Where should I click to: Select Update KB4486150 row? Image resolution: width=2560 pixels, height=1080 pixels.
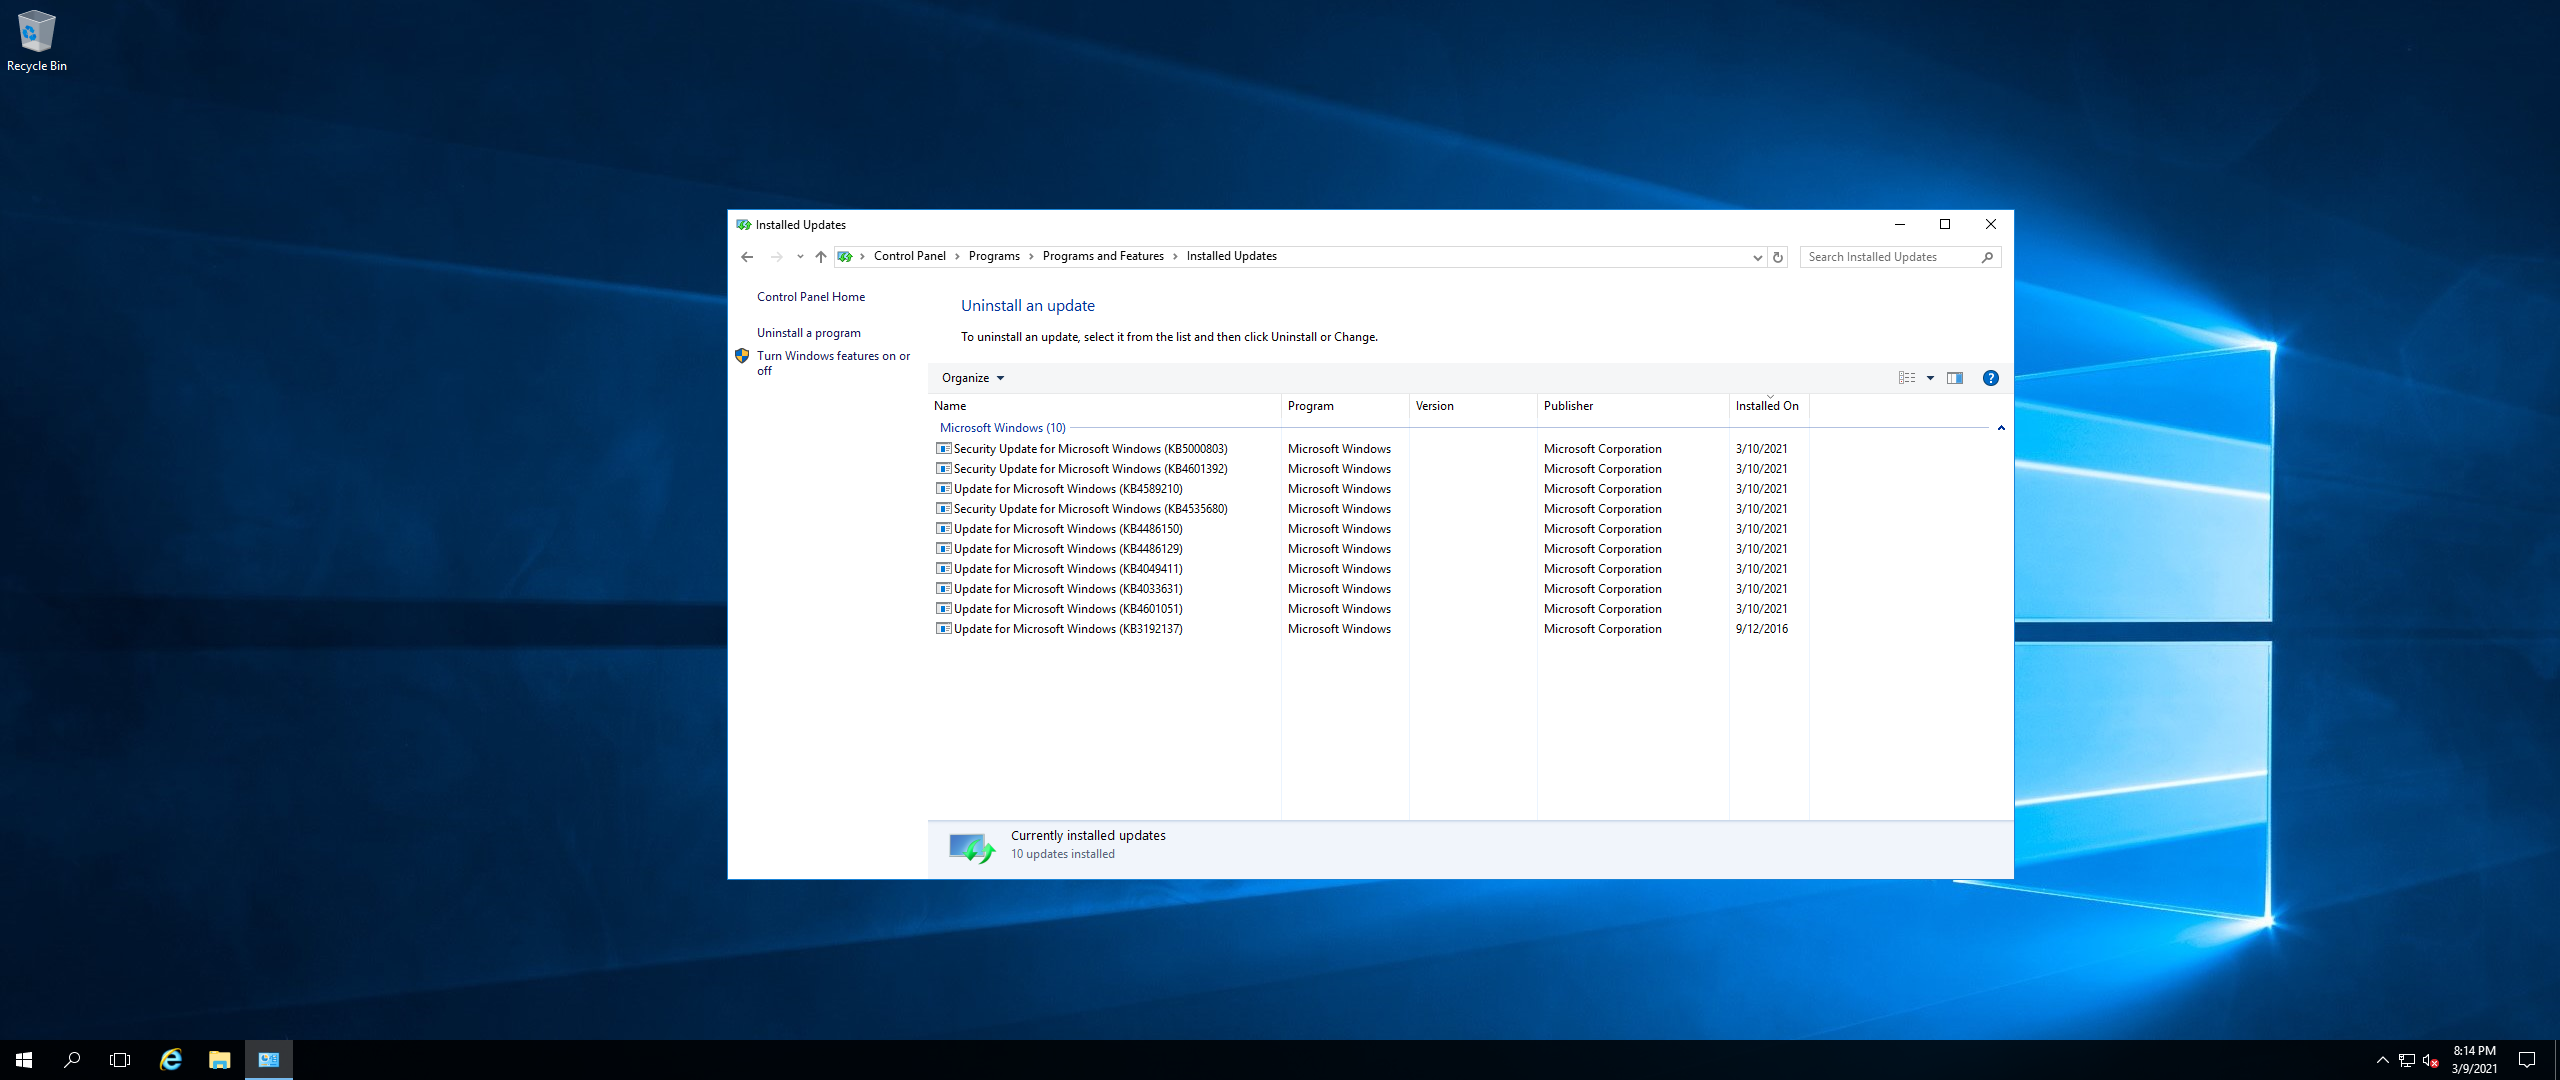click(x=1370, y=529)
